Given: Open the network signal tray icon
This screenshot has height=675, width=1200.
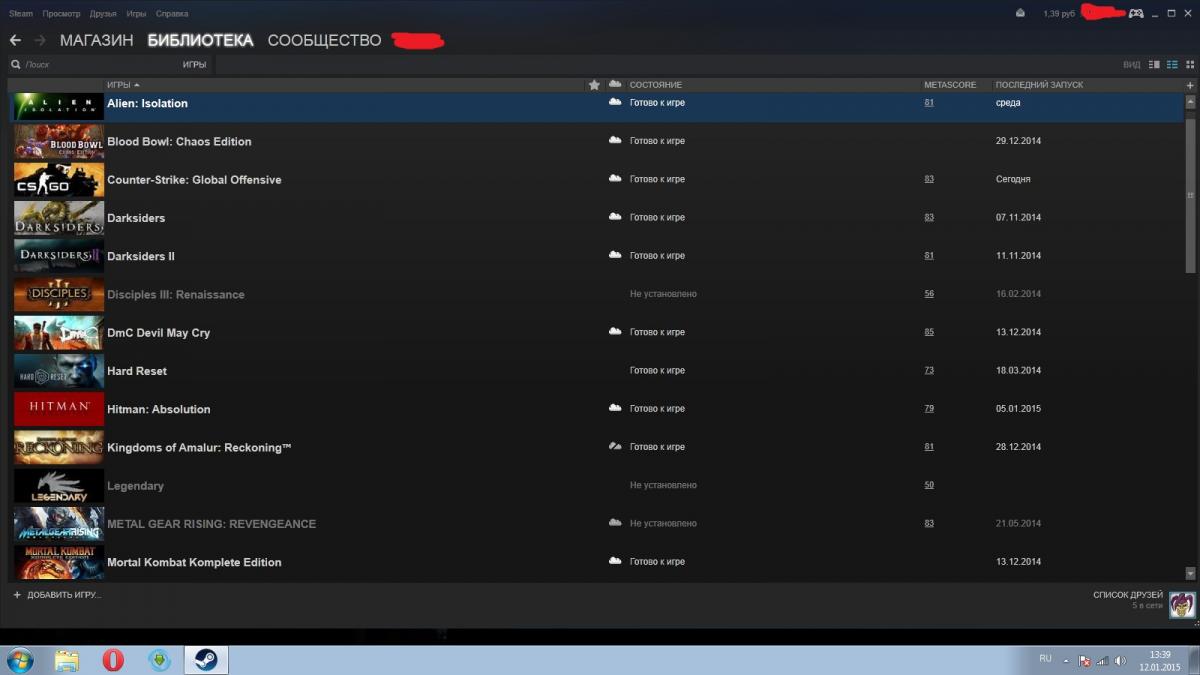Looking at the screenshot, I should tap(1103, 661).
